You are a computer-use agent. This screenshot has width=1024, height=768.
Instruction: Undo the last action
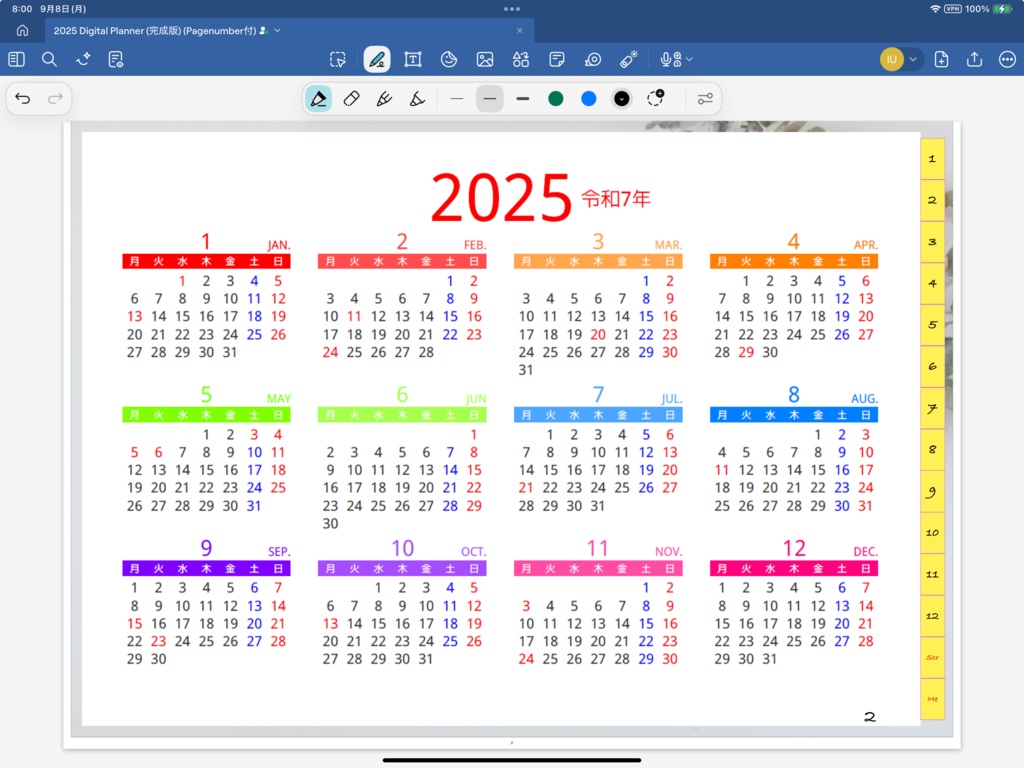(x=23, y=98)
